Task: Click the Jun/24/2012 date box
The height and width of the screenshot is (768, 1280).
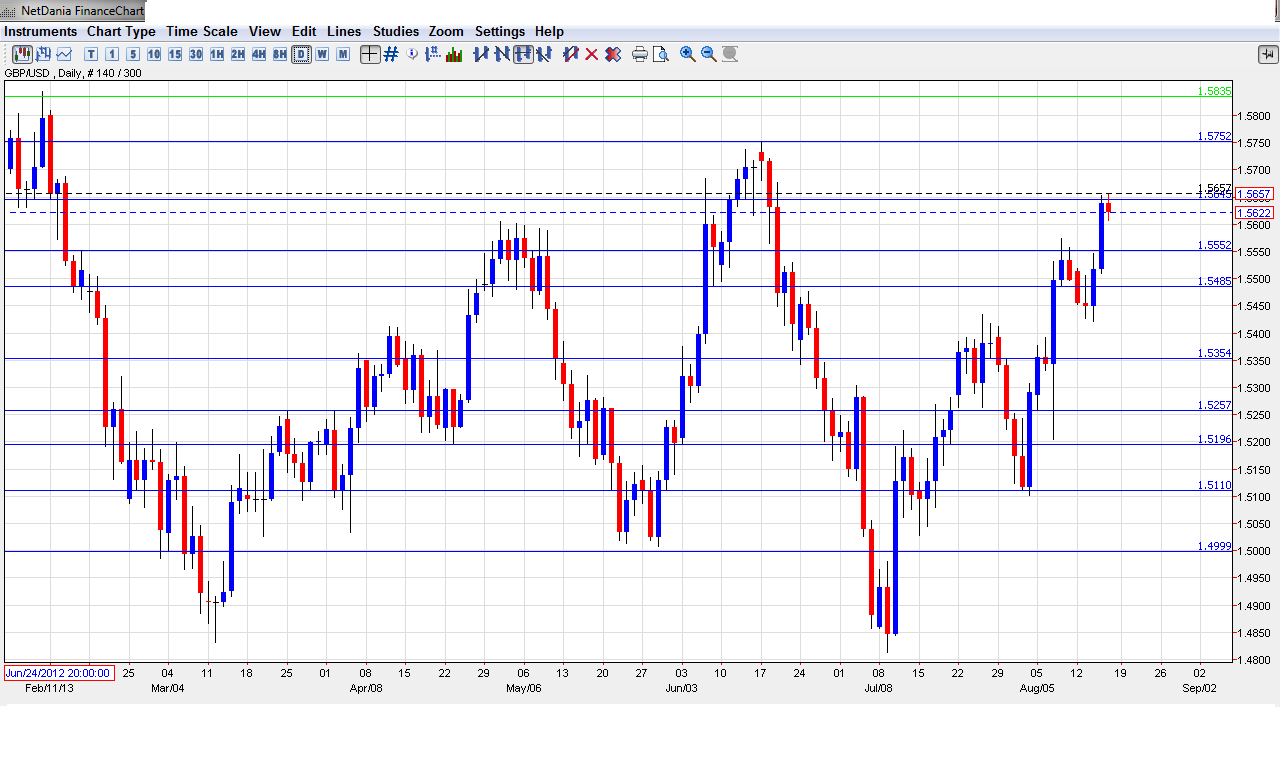Action: tap(59, 673)
